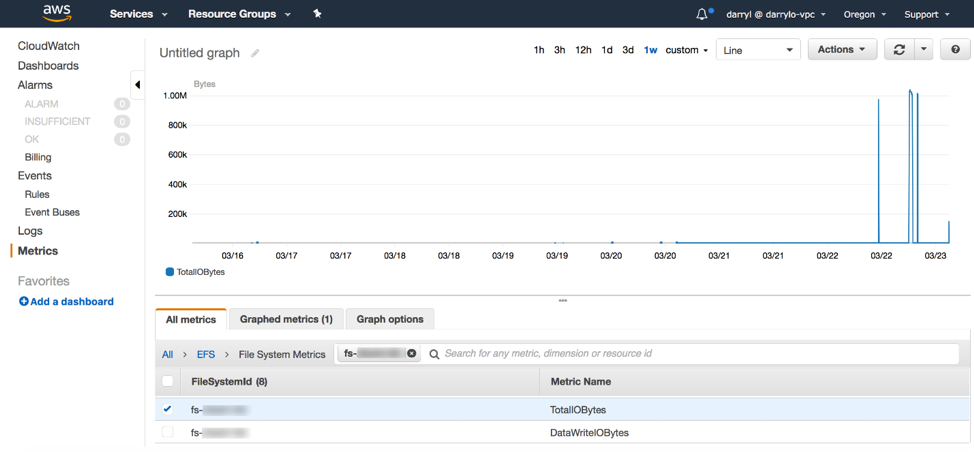This screenshot has width=974, height=452.
Task: Sort by the Metric Name column header
Action: pyautogui.click(x=581, y=382)
